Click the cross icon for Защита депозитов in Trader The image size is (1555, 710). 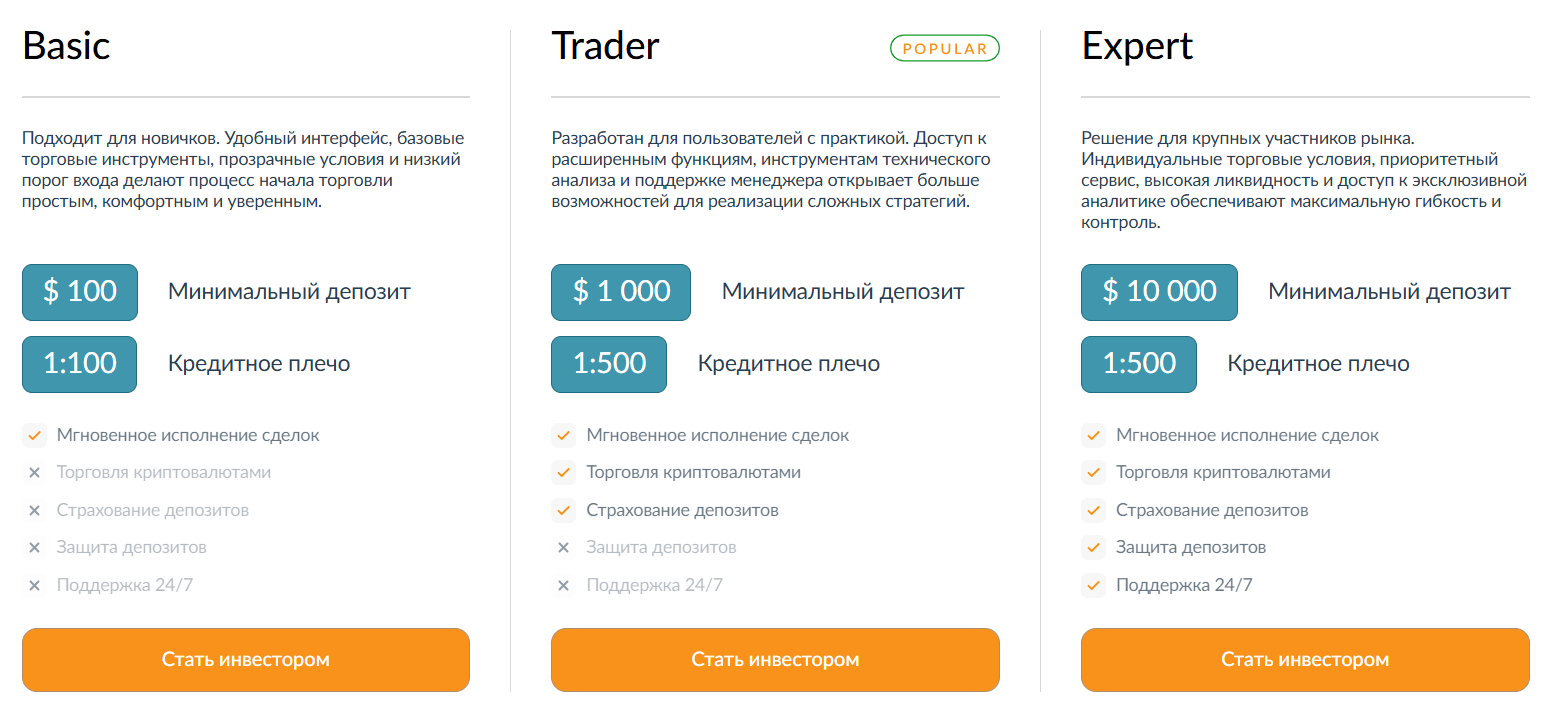[x=563, y=547]
